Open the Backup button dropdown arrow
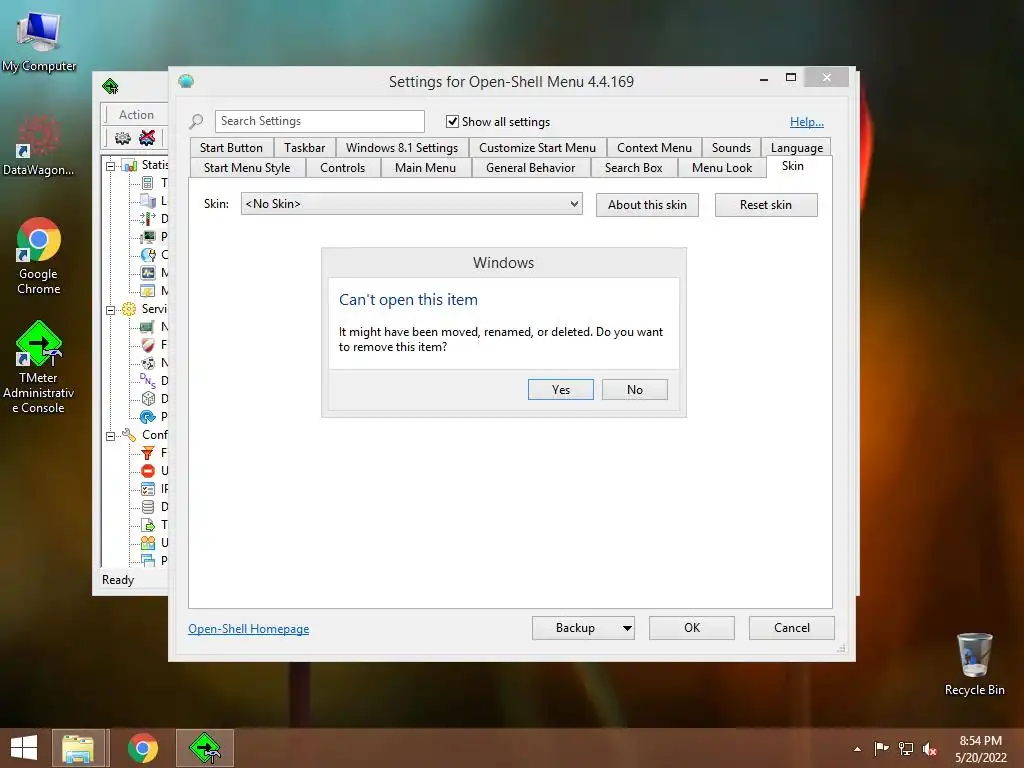The image size is (1024, 768). point(627,628)
